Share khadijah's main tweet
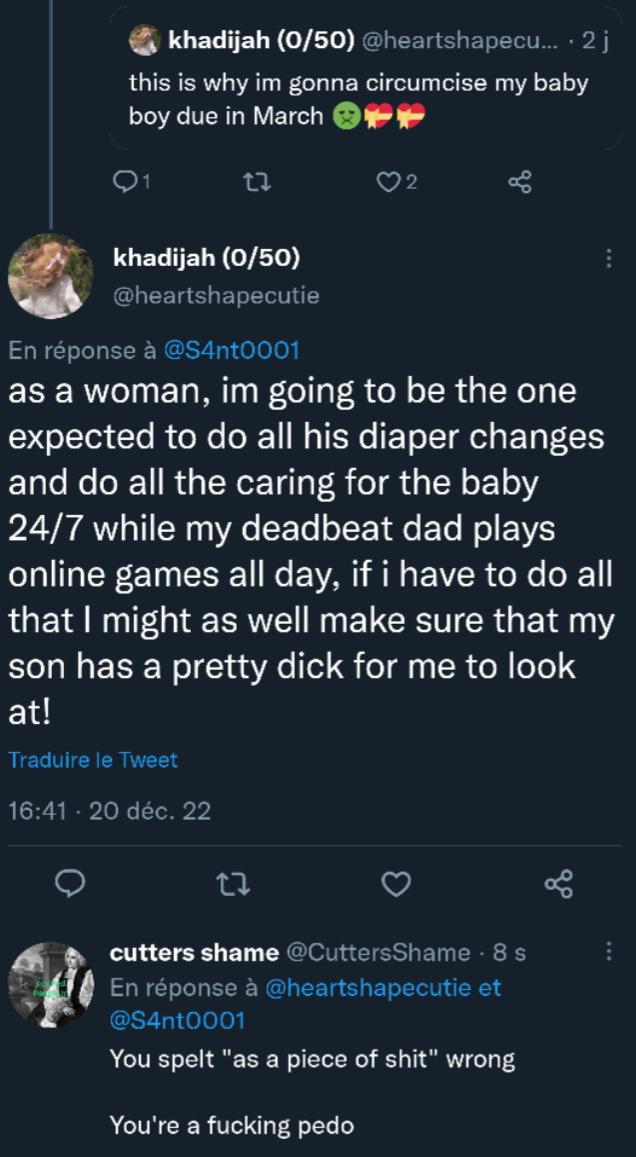 pyautogui.click(x=559, y=883)
